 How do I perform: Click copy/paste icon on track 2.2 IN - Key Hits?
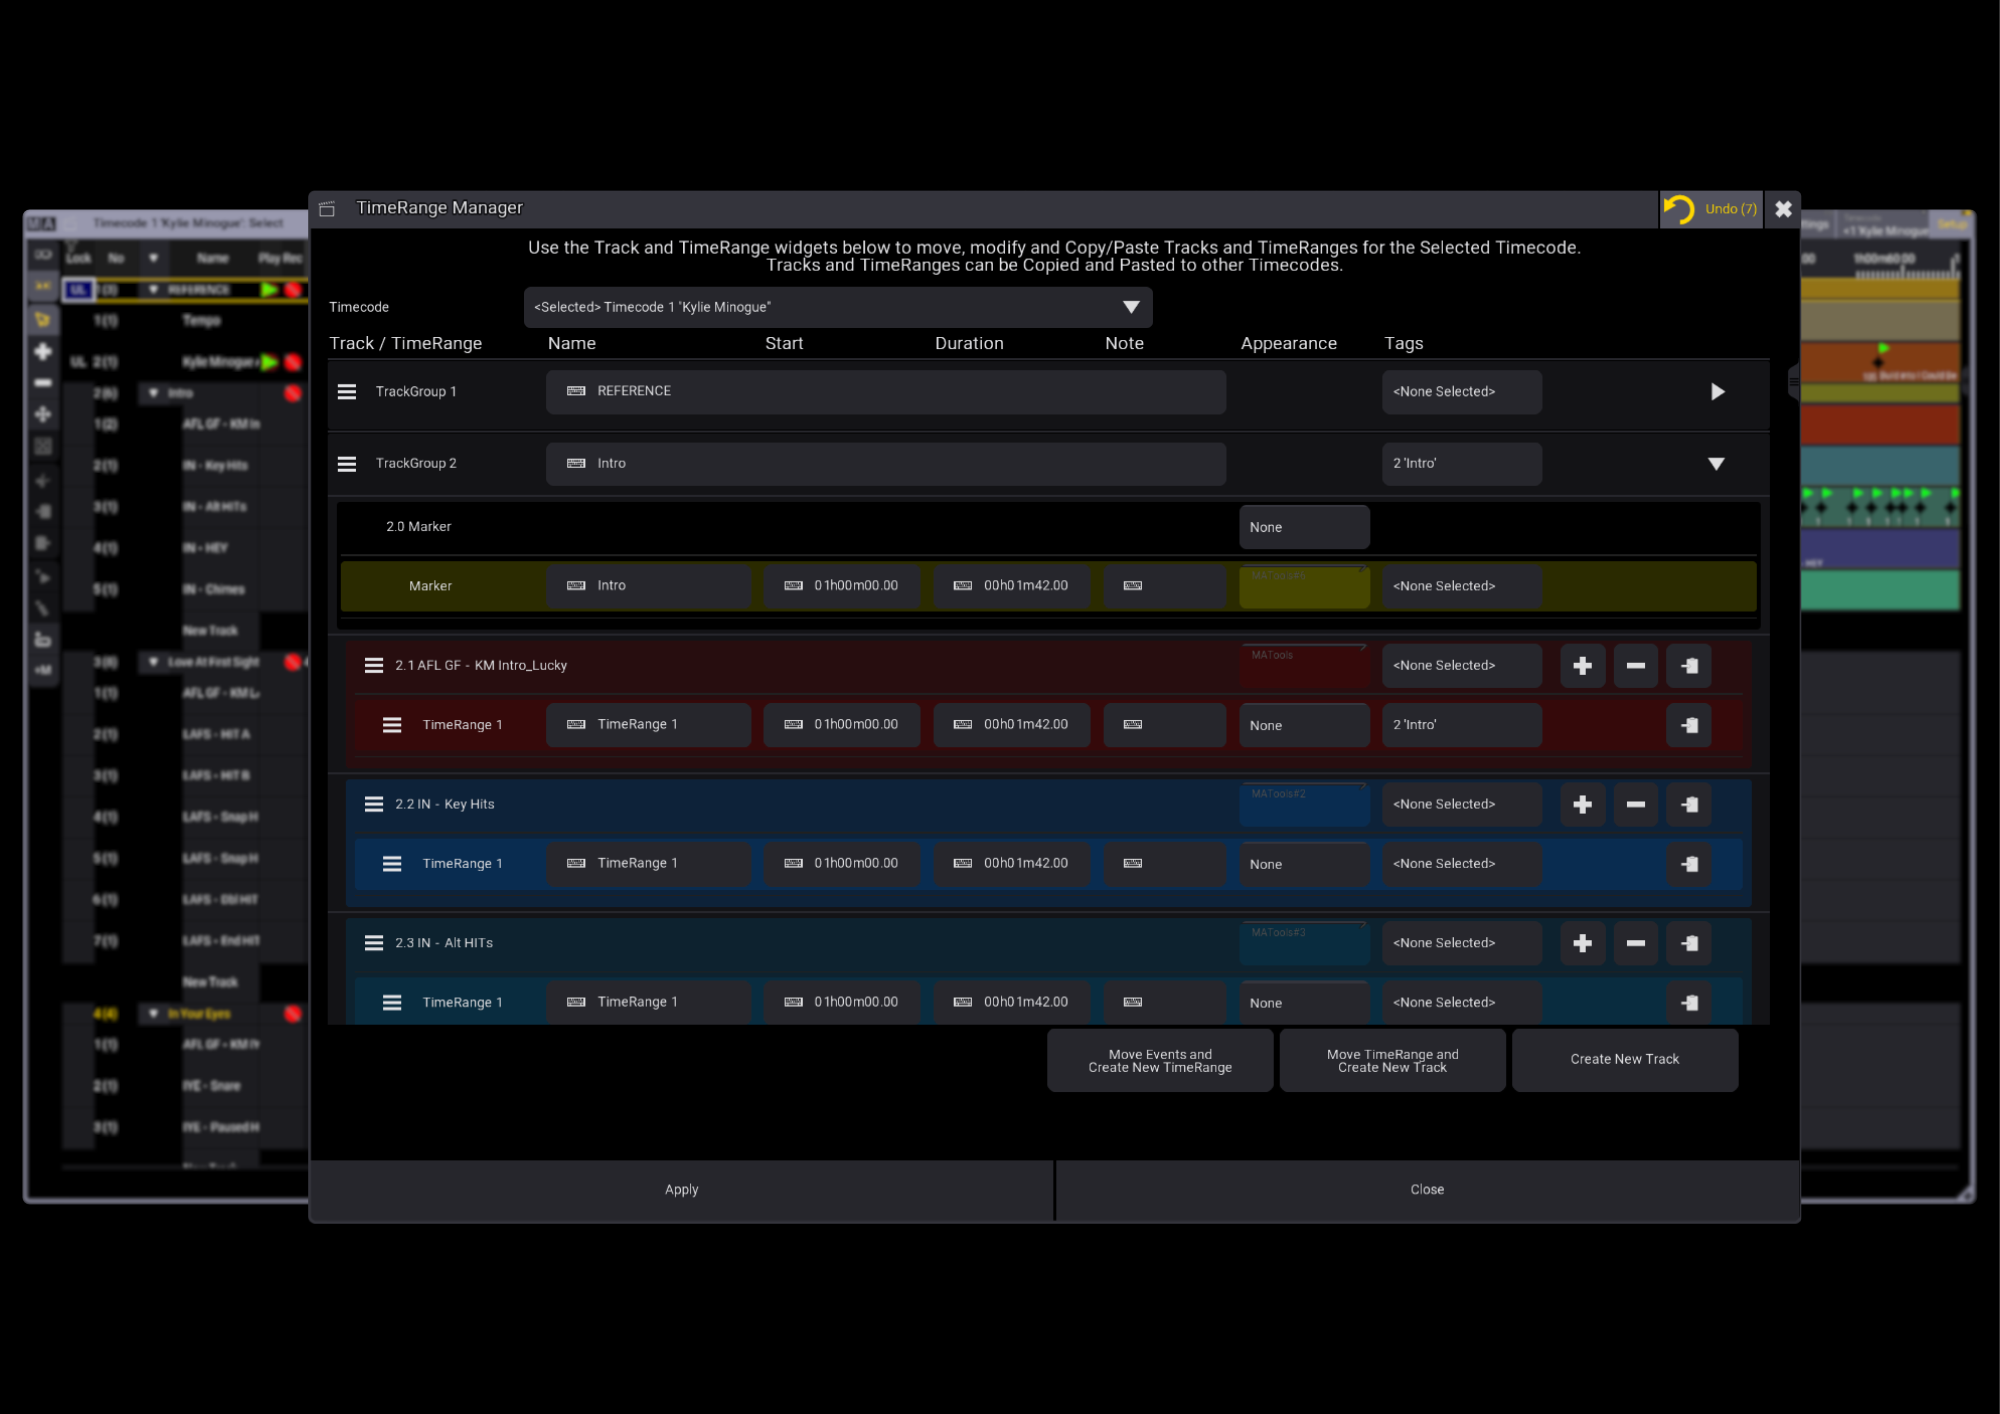(1690, 805)
